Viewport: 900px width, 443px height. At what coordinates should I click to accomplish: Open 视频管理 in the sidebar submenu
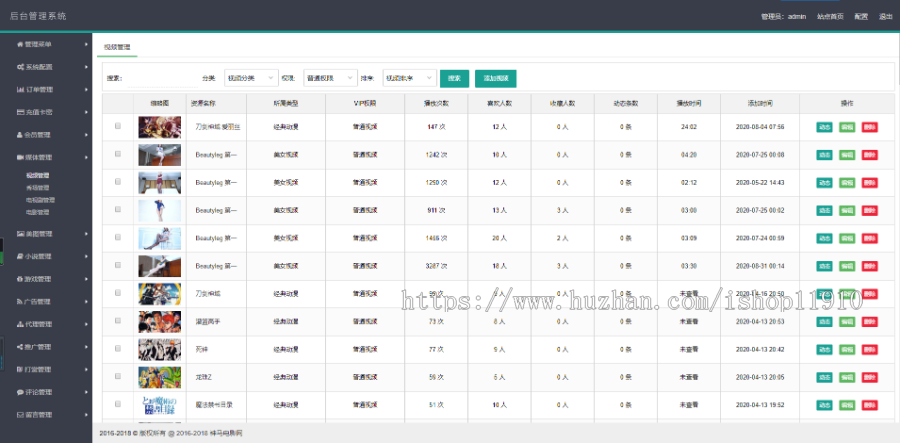tap(38, 176)
